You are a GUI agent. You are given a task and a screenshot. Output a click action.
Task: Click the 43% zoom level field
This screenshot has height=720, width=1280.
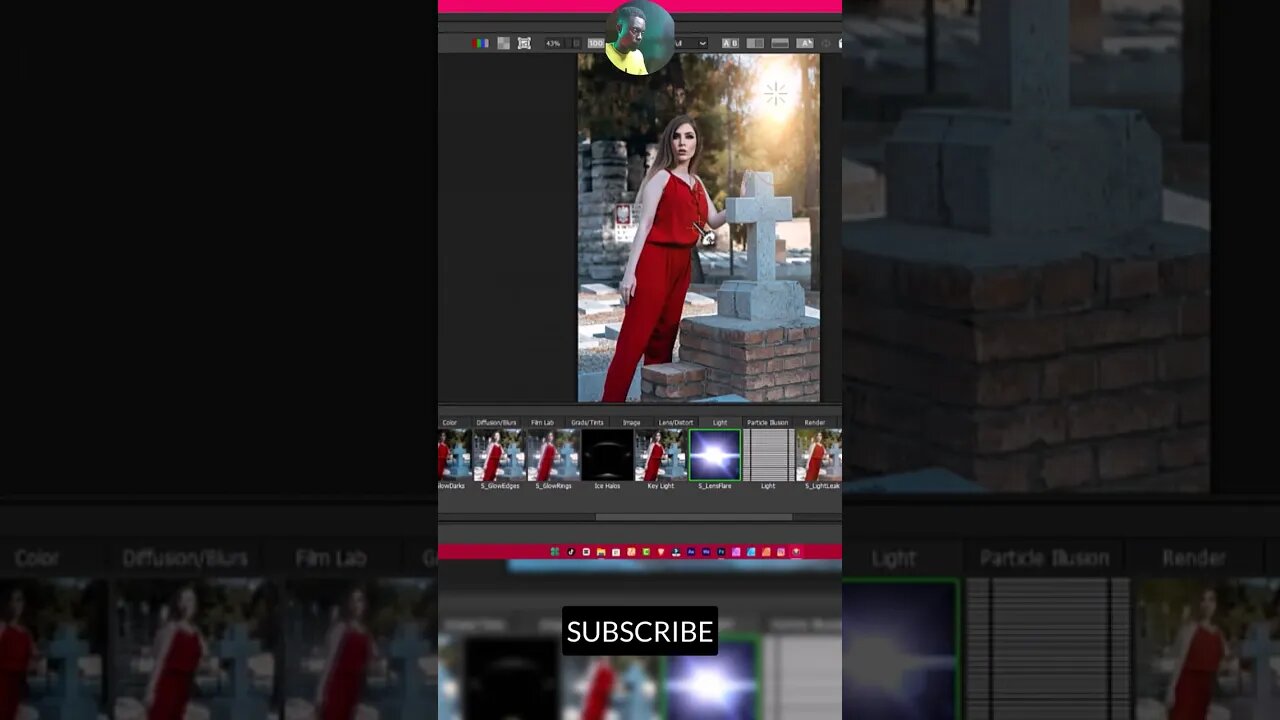(553, 43)
